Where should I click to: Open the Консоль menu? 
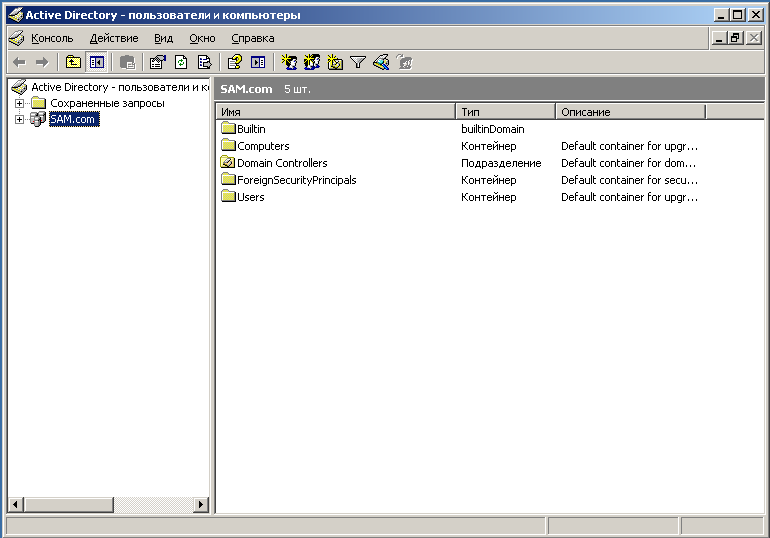pyautogui.click(x=52, y=38)
